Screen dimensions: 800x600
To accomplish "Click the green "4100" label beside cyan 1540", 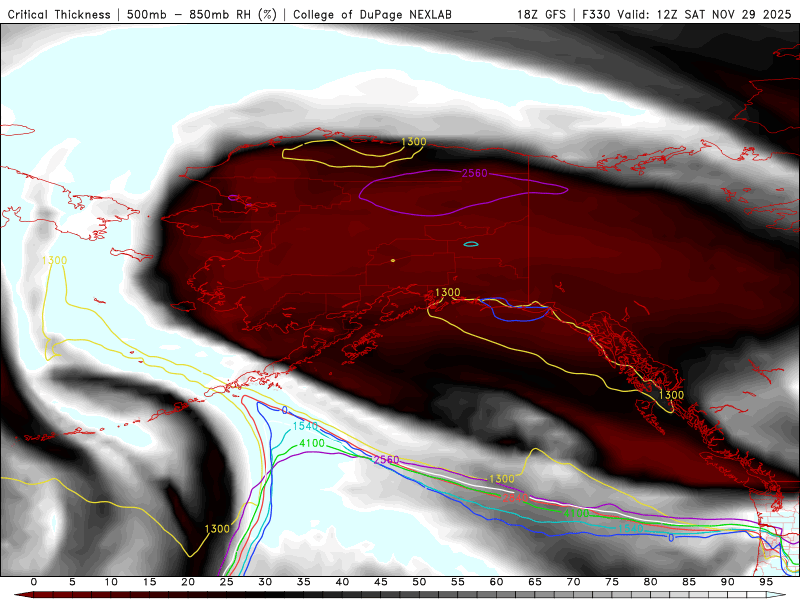I will click(312, 443).
